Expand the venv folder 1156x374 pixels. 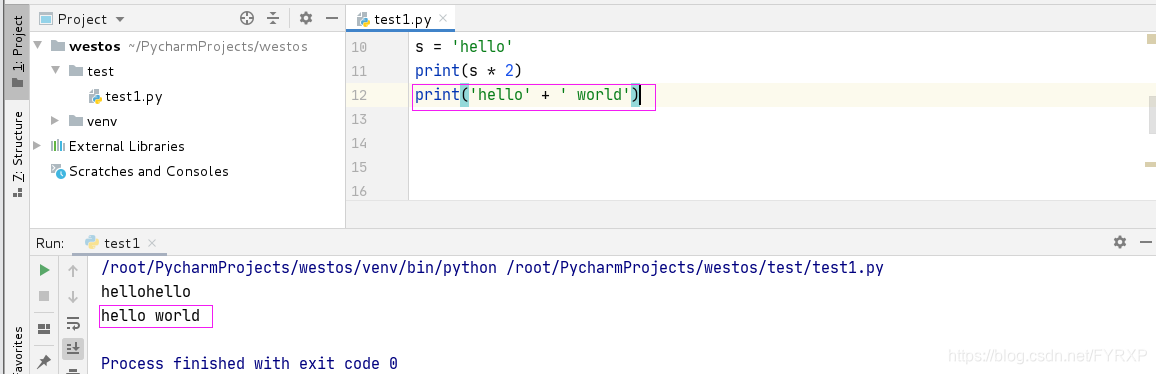pos(55,120)
